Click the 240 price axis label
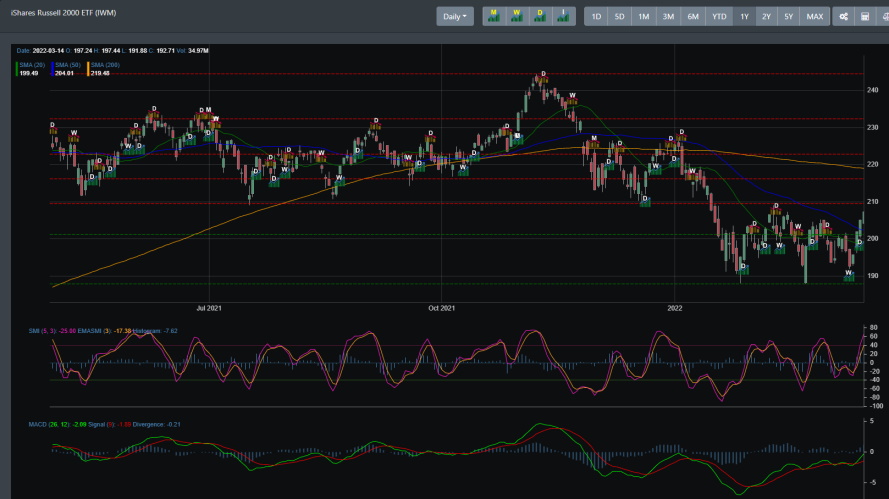 coord(872,90)
